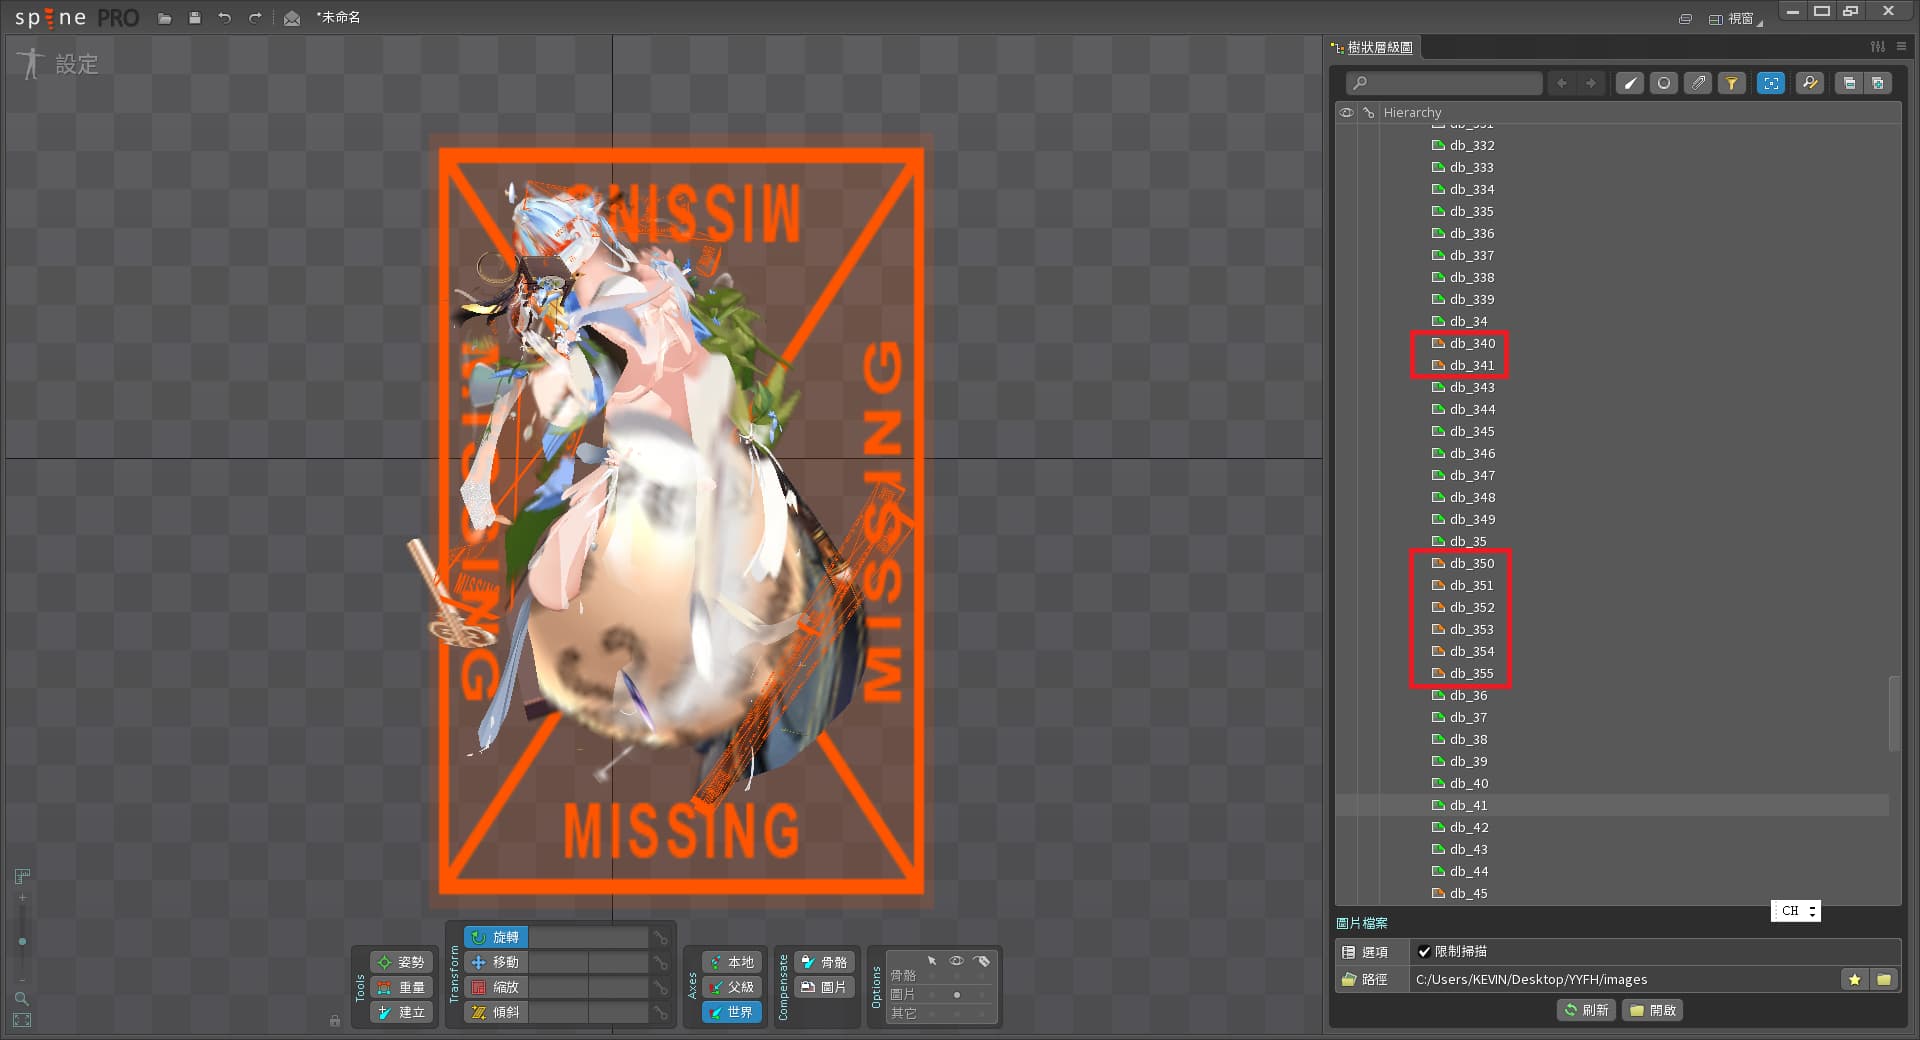Screen dimensions: 1920x1040
Task: Click the key column header in Hierarchy
Action: click(1368, 112)
